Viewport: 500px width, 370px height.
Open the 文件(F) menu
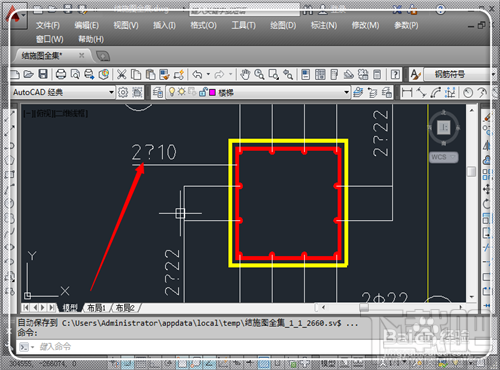48,25
